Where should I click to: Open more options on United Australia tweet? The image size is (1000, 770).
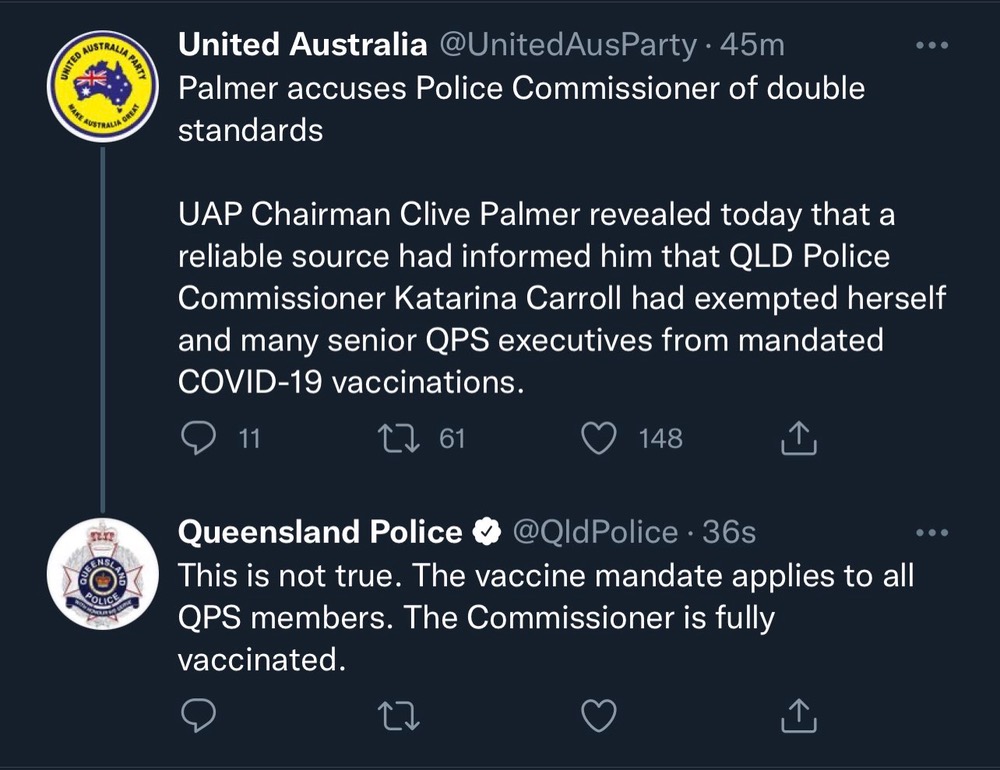click(931, 46)
